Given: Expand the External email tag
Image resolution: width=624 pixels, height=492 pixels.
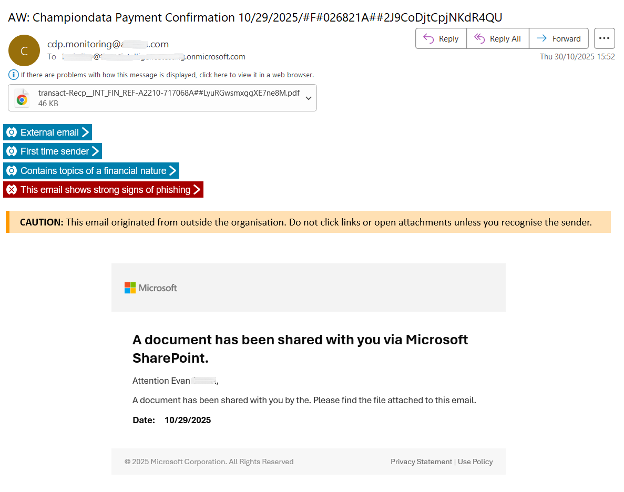Looking at the screenshot, I should tap(85, 132).
